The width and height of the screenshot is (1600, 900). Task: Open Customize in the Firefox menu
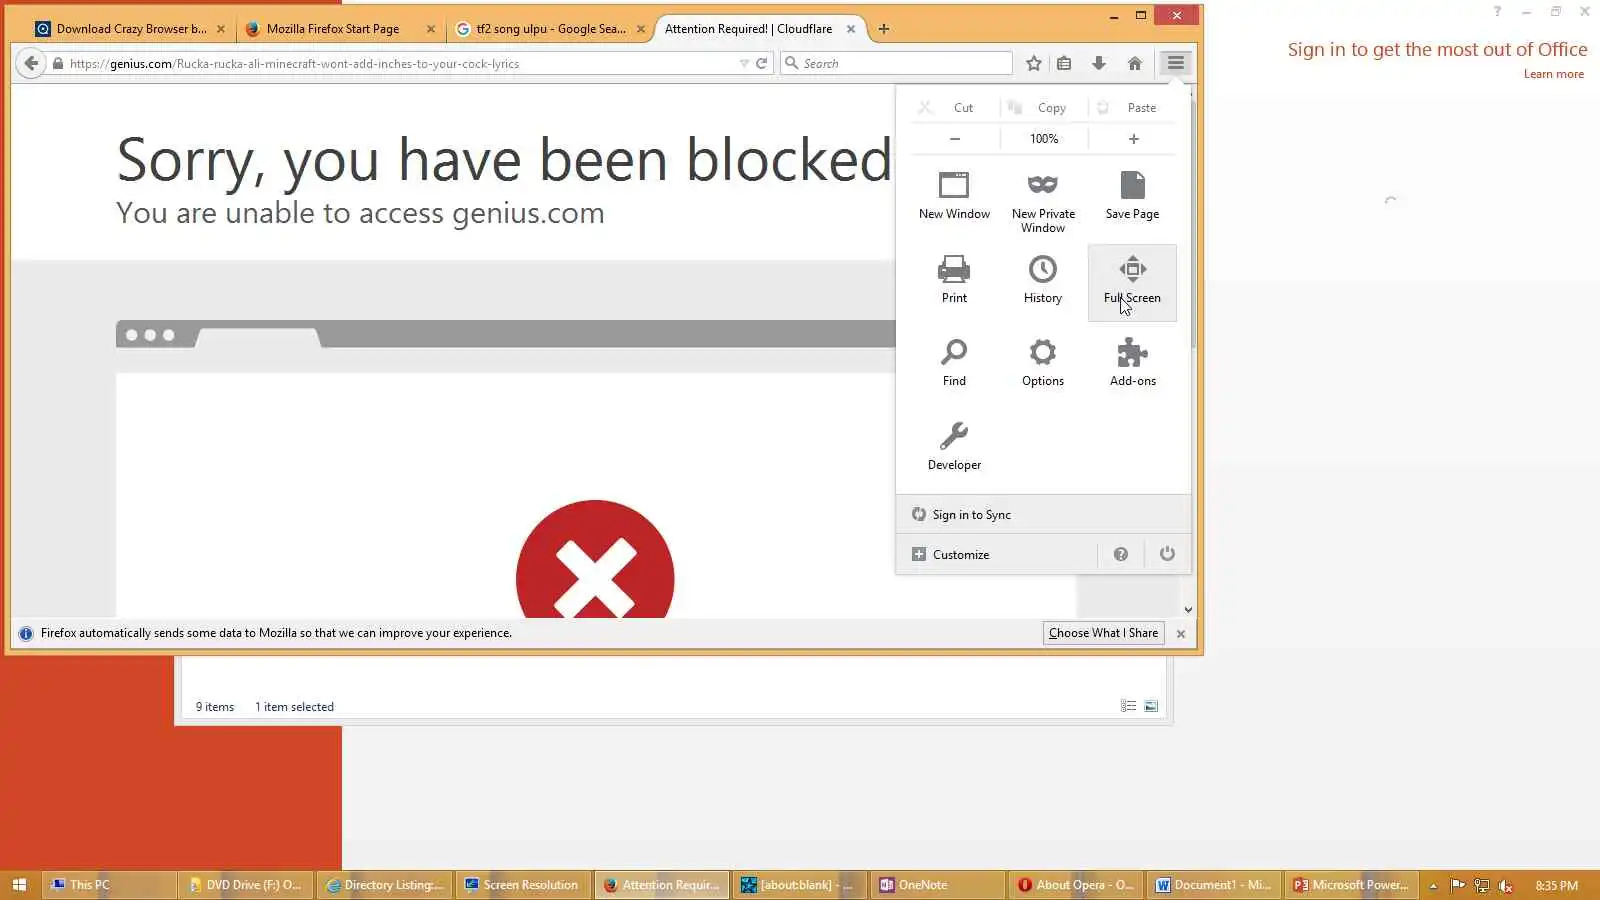[x=996, y=554]
